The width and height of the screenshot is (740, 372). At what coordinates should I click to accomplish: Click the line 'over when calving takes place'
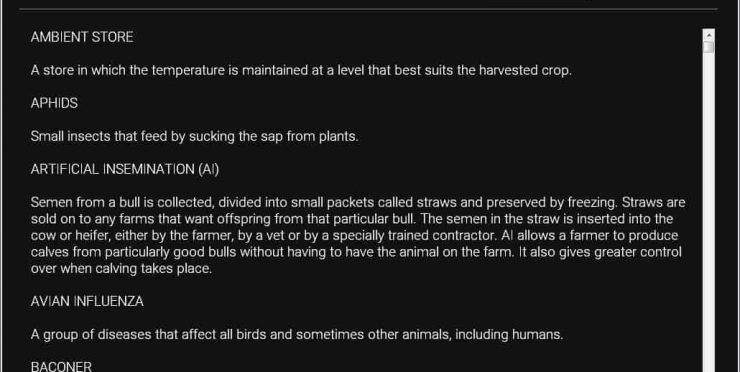tap(121, 269)
